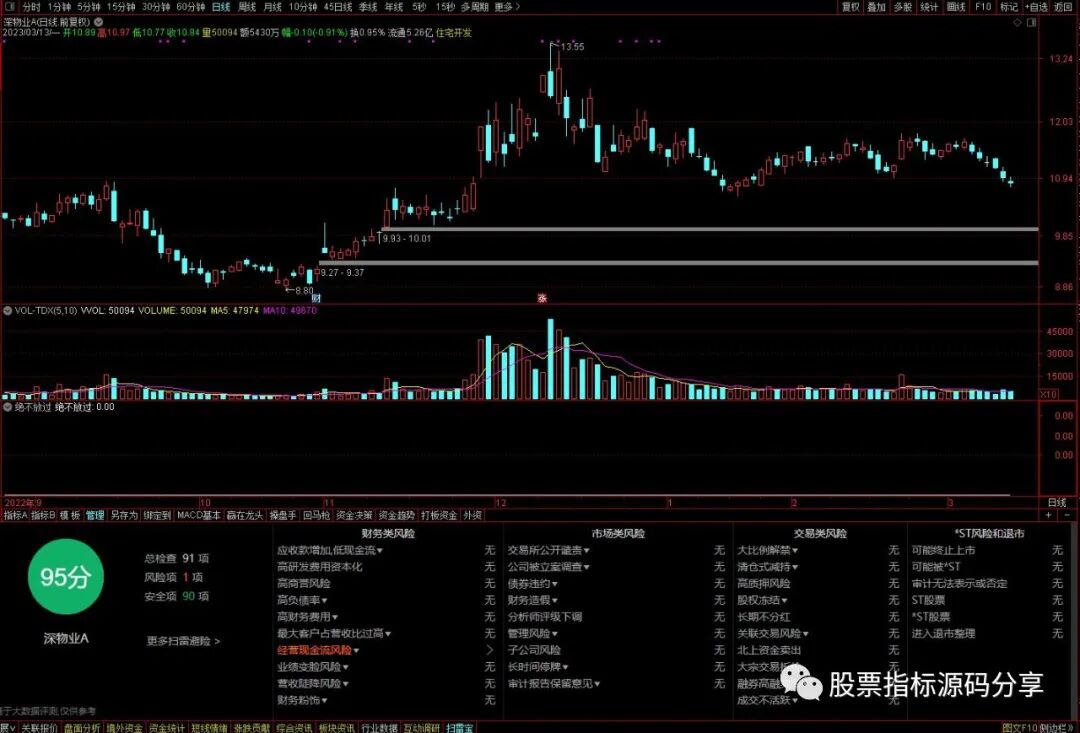The image size is (1080, 733).
Task: Open the 关联报价 bottom tab
Action: point(39,727)
